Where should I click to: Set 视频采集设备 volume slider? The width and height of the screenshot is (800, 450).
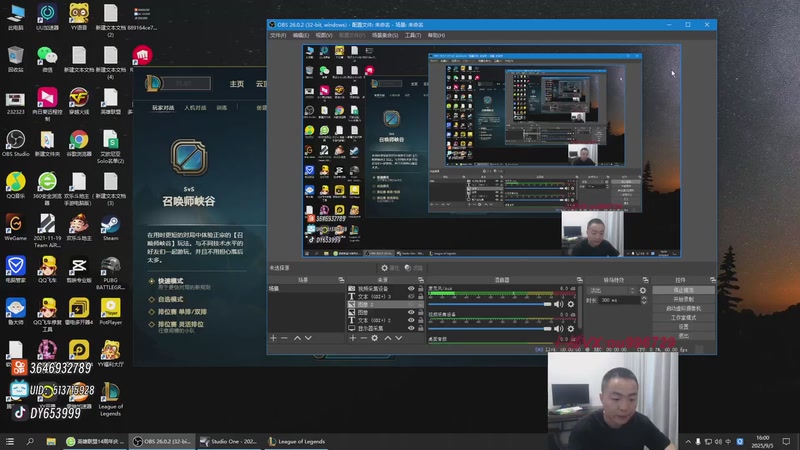[490, 329]
